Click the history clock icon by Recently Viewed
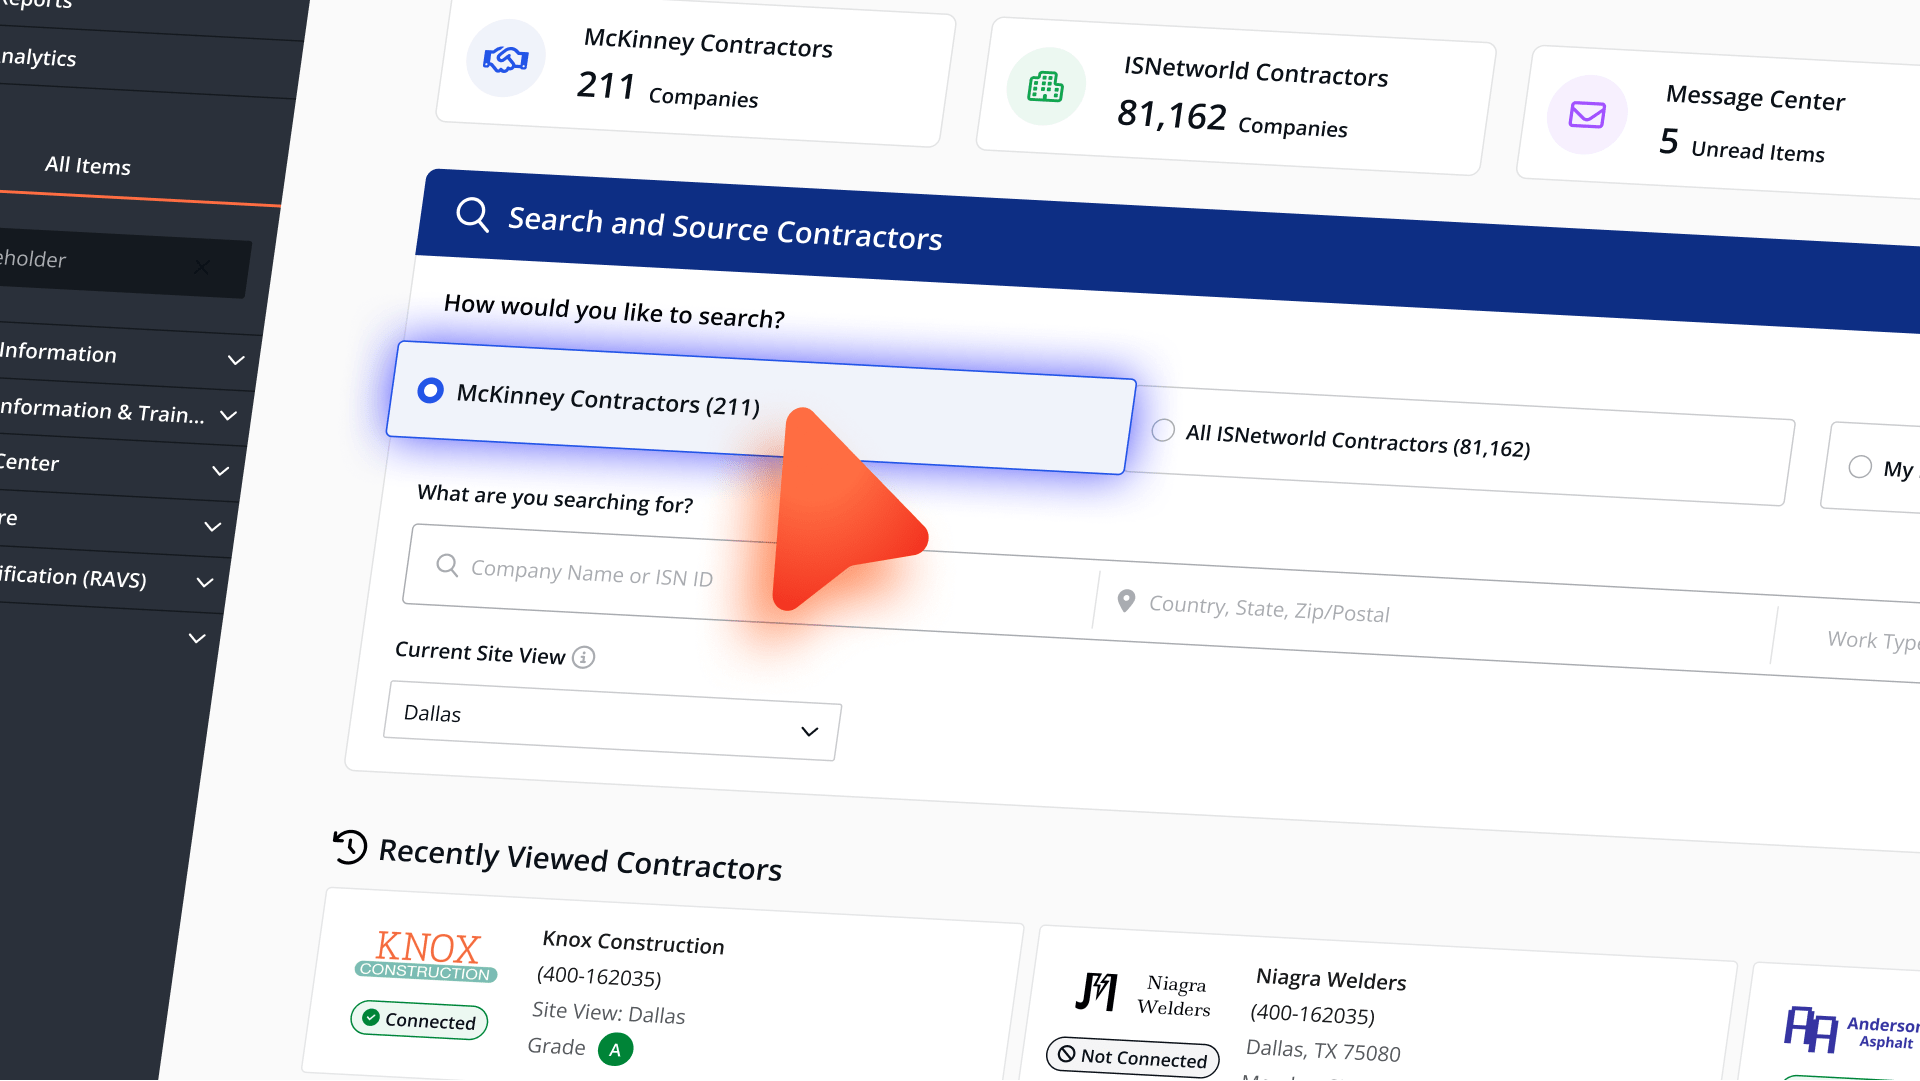Image resolution: width=1920 pixels, height=1081 pixels. coord(350,847)
